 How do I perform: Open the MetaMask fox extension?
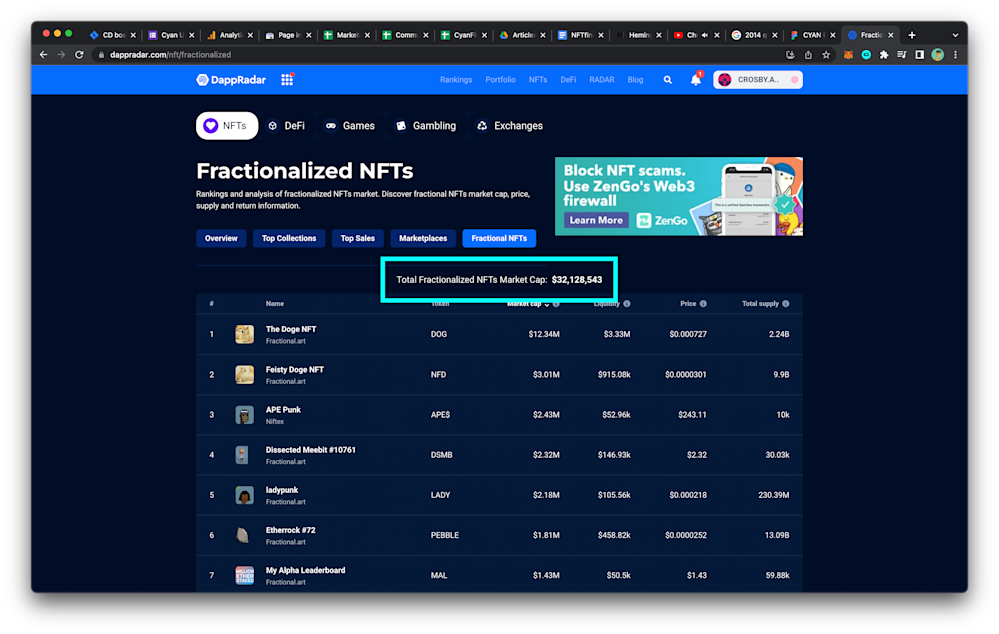848,55
